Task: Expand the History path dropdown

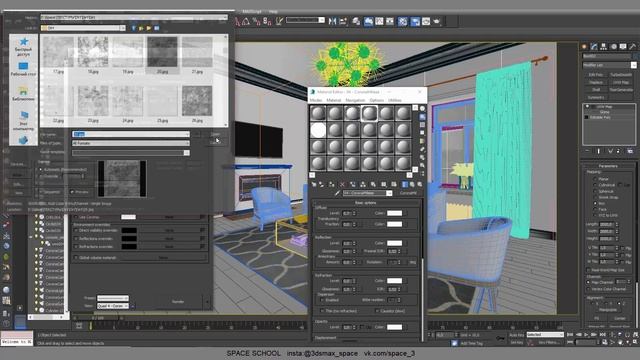Action: click(x=225, y=18)
